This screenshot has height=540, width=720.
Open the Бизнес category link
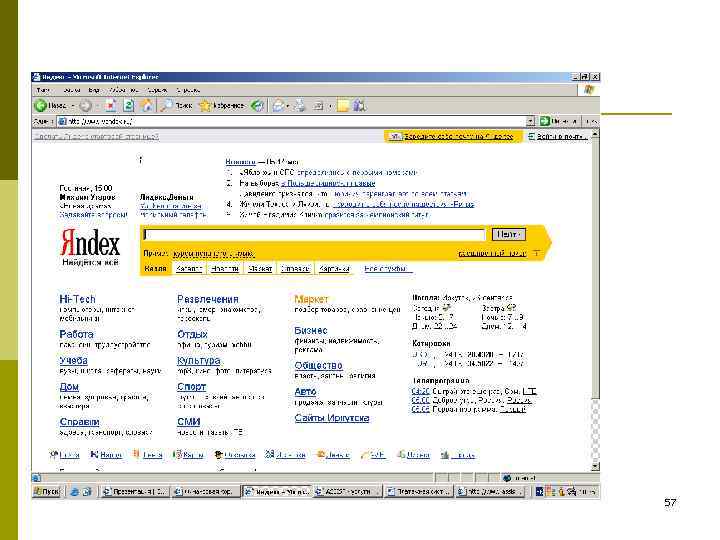(311, 331)
